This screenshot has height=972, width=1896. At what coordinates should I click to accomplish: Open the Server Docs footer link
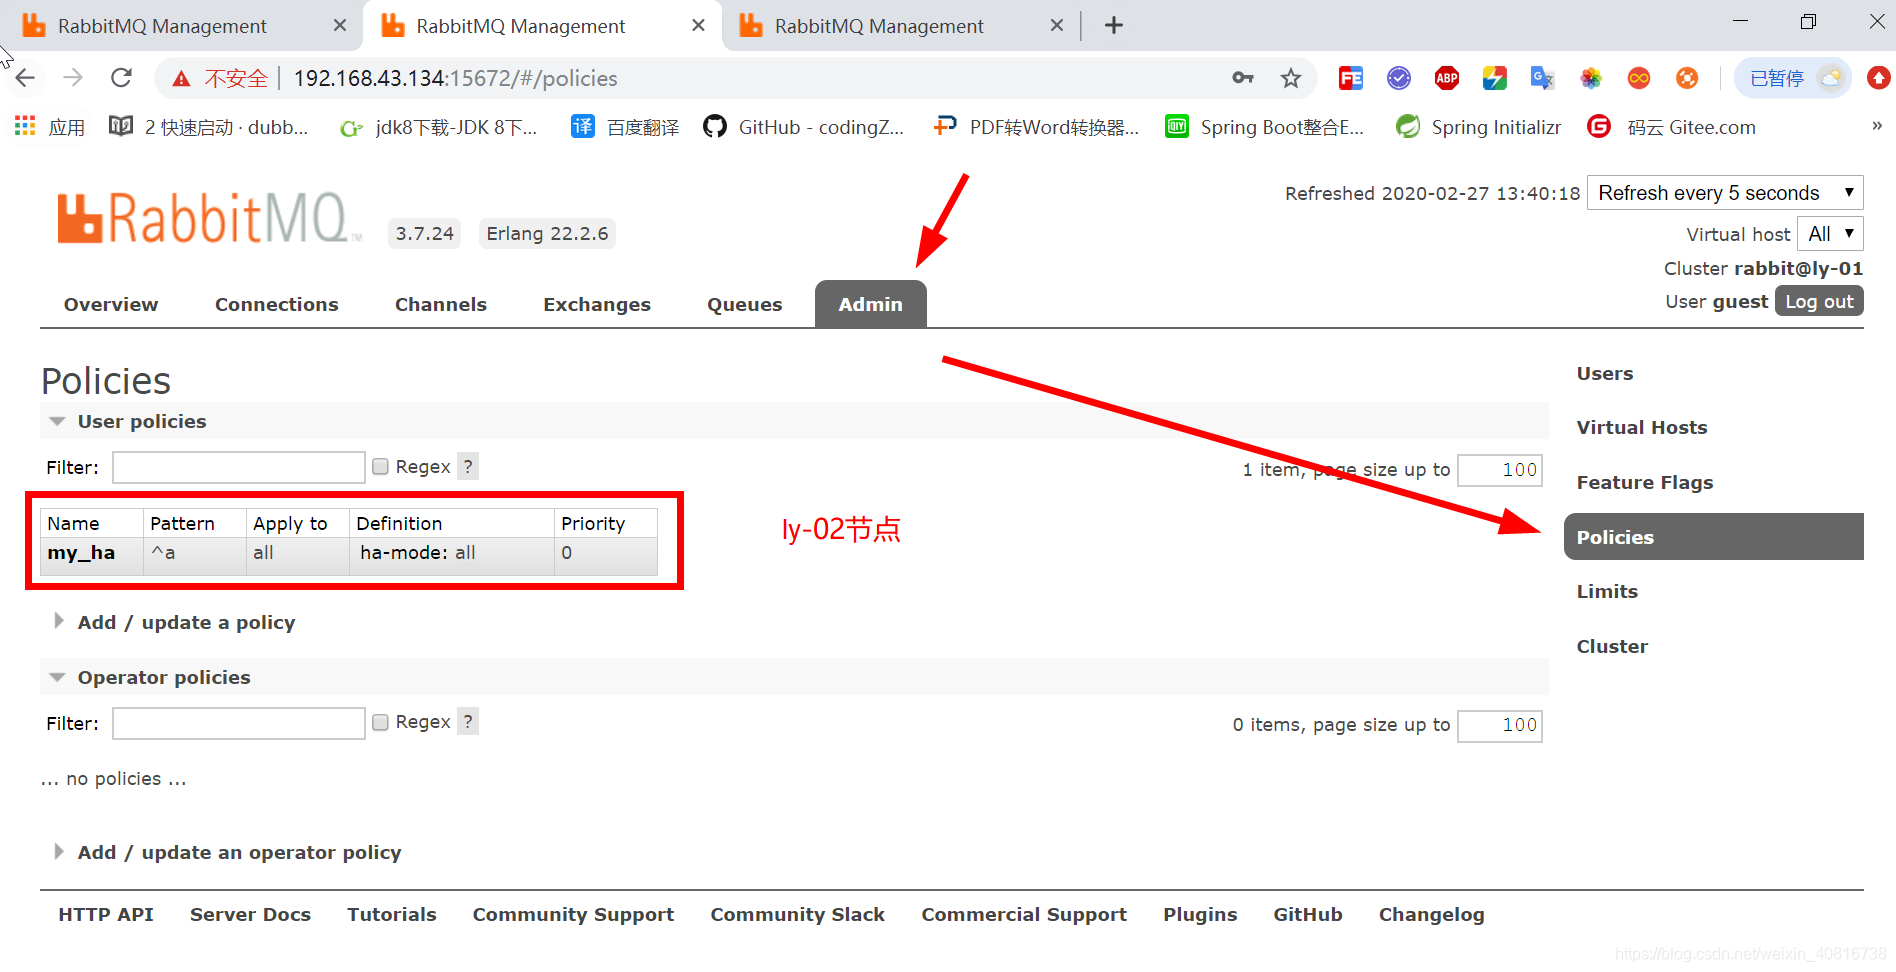click(x=250, y=914)
